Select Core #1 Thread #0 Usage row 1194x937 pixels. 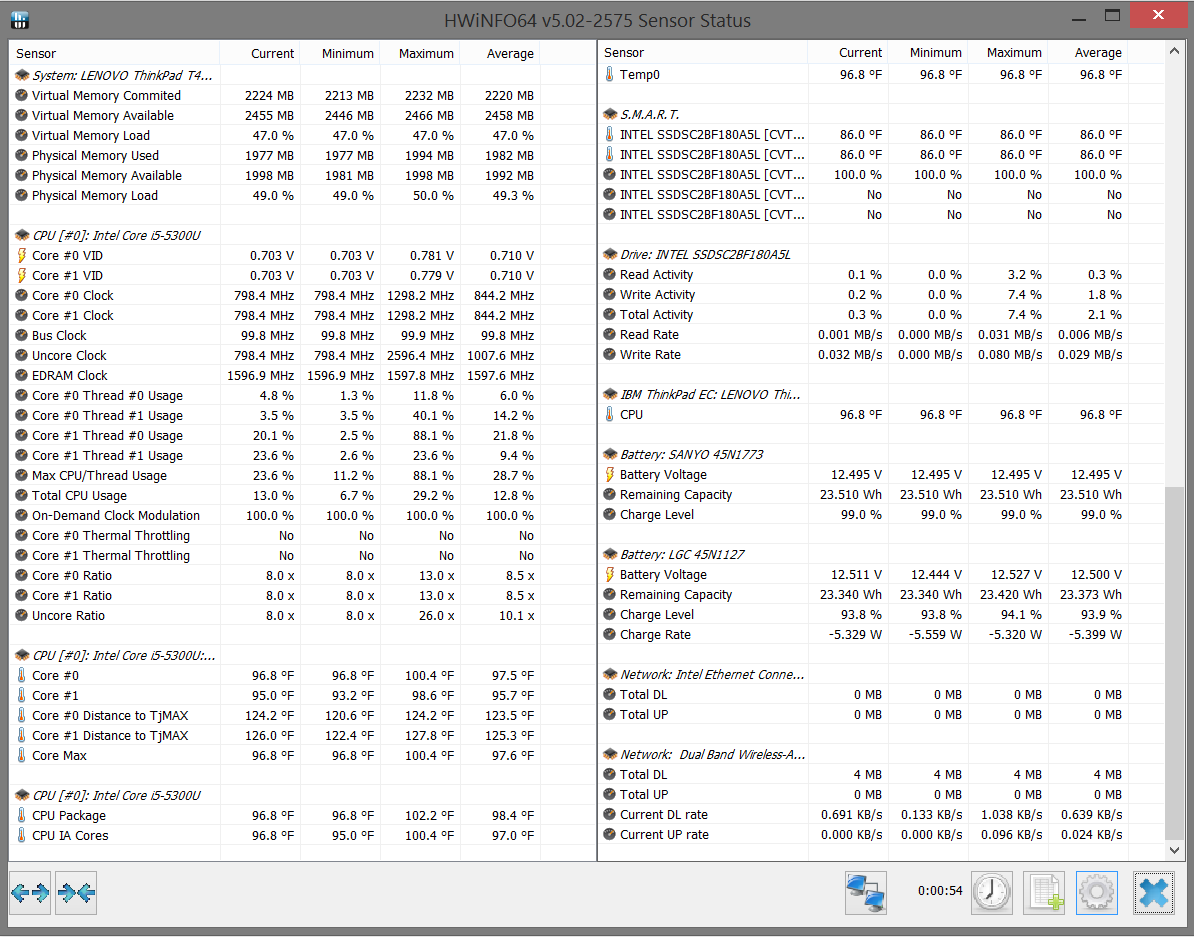[302, 435]
